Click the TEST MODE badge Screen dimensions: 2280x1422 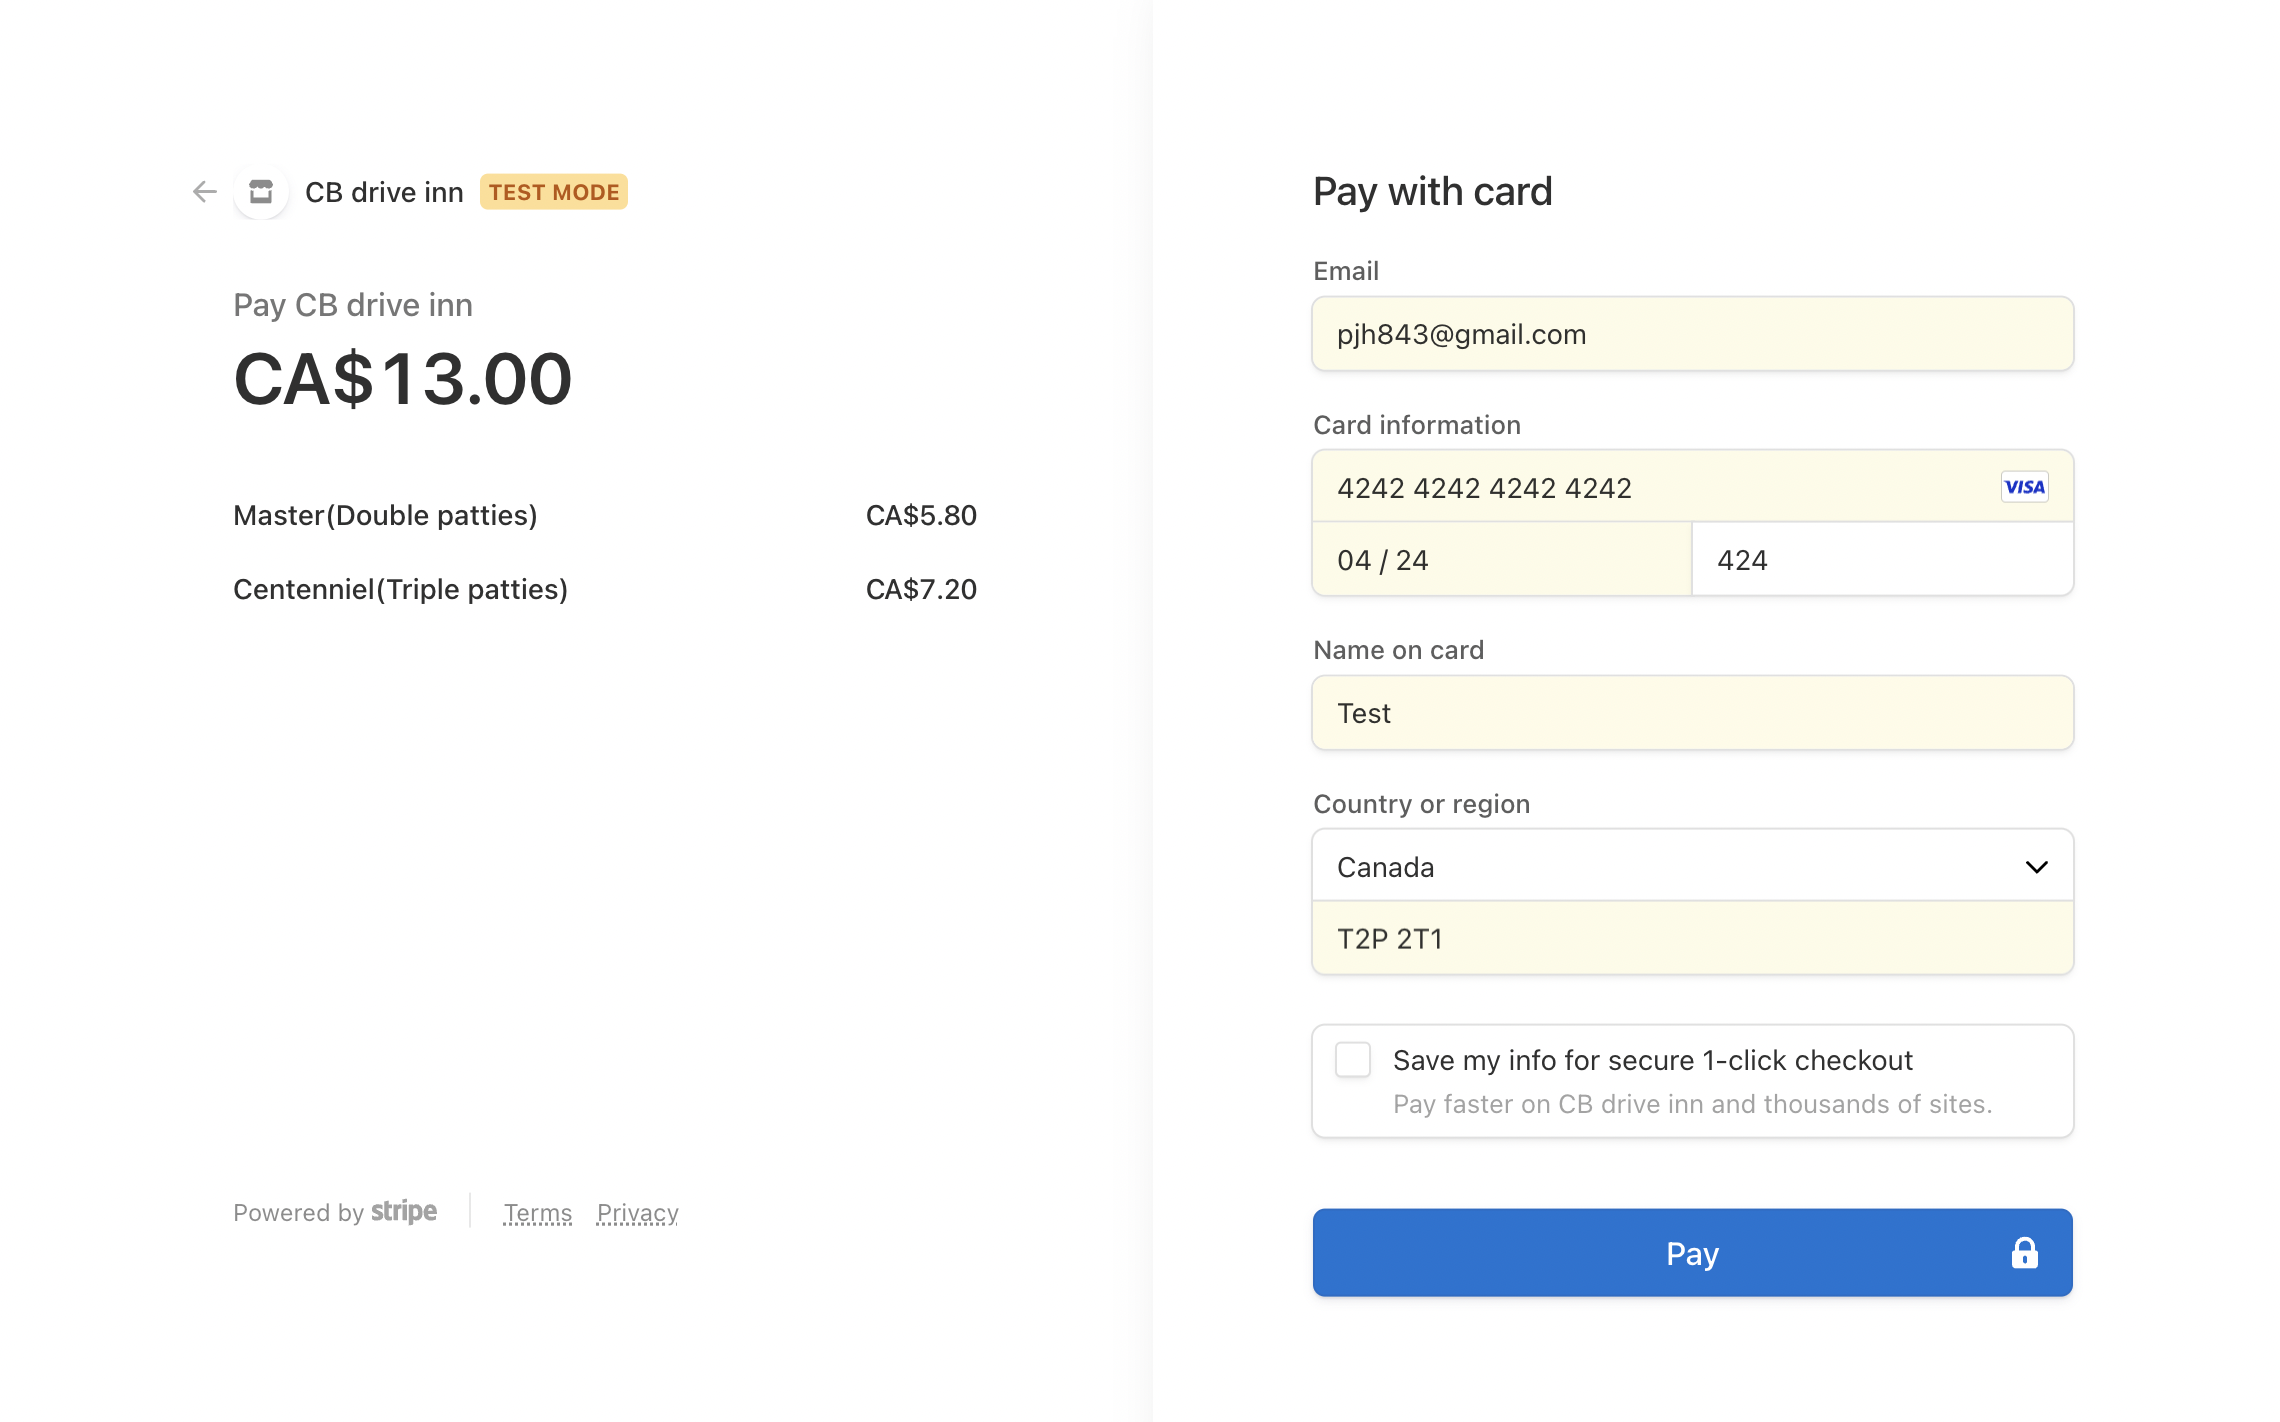pos(553,192)
